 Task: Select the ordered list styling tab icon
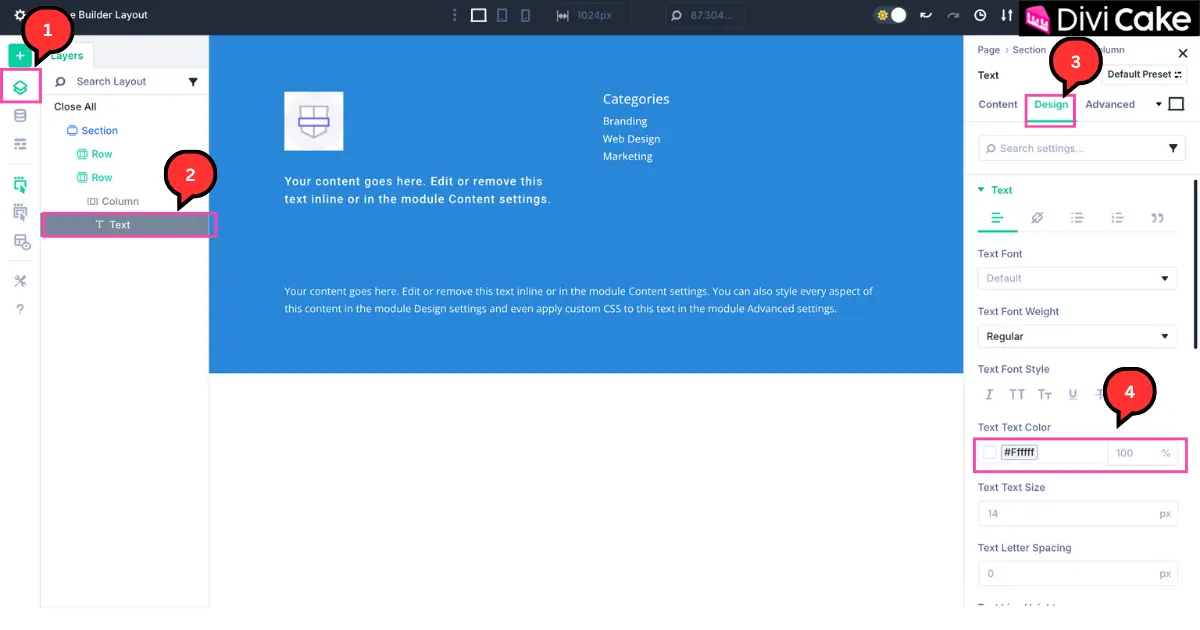tap(1117, 218)
